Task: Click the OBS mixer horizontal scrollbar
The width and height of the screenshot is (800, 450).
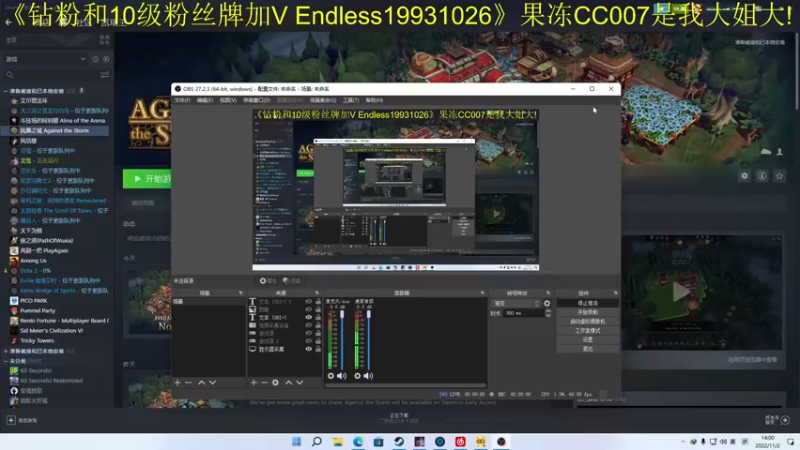Action: click(406, 386)
